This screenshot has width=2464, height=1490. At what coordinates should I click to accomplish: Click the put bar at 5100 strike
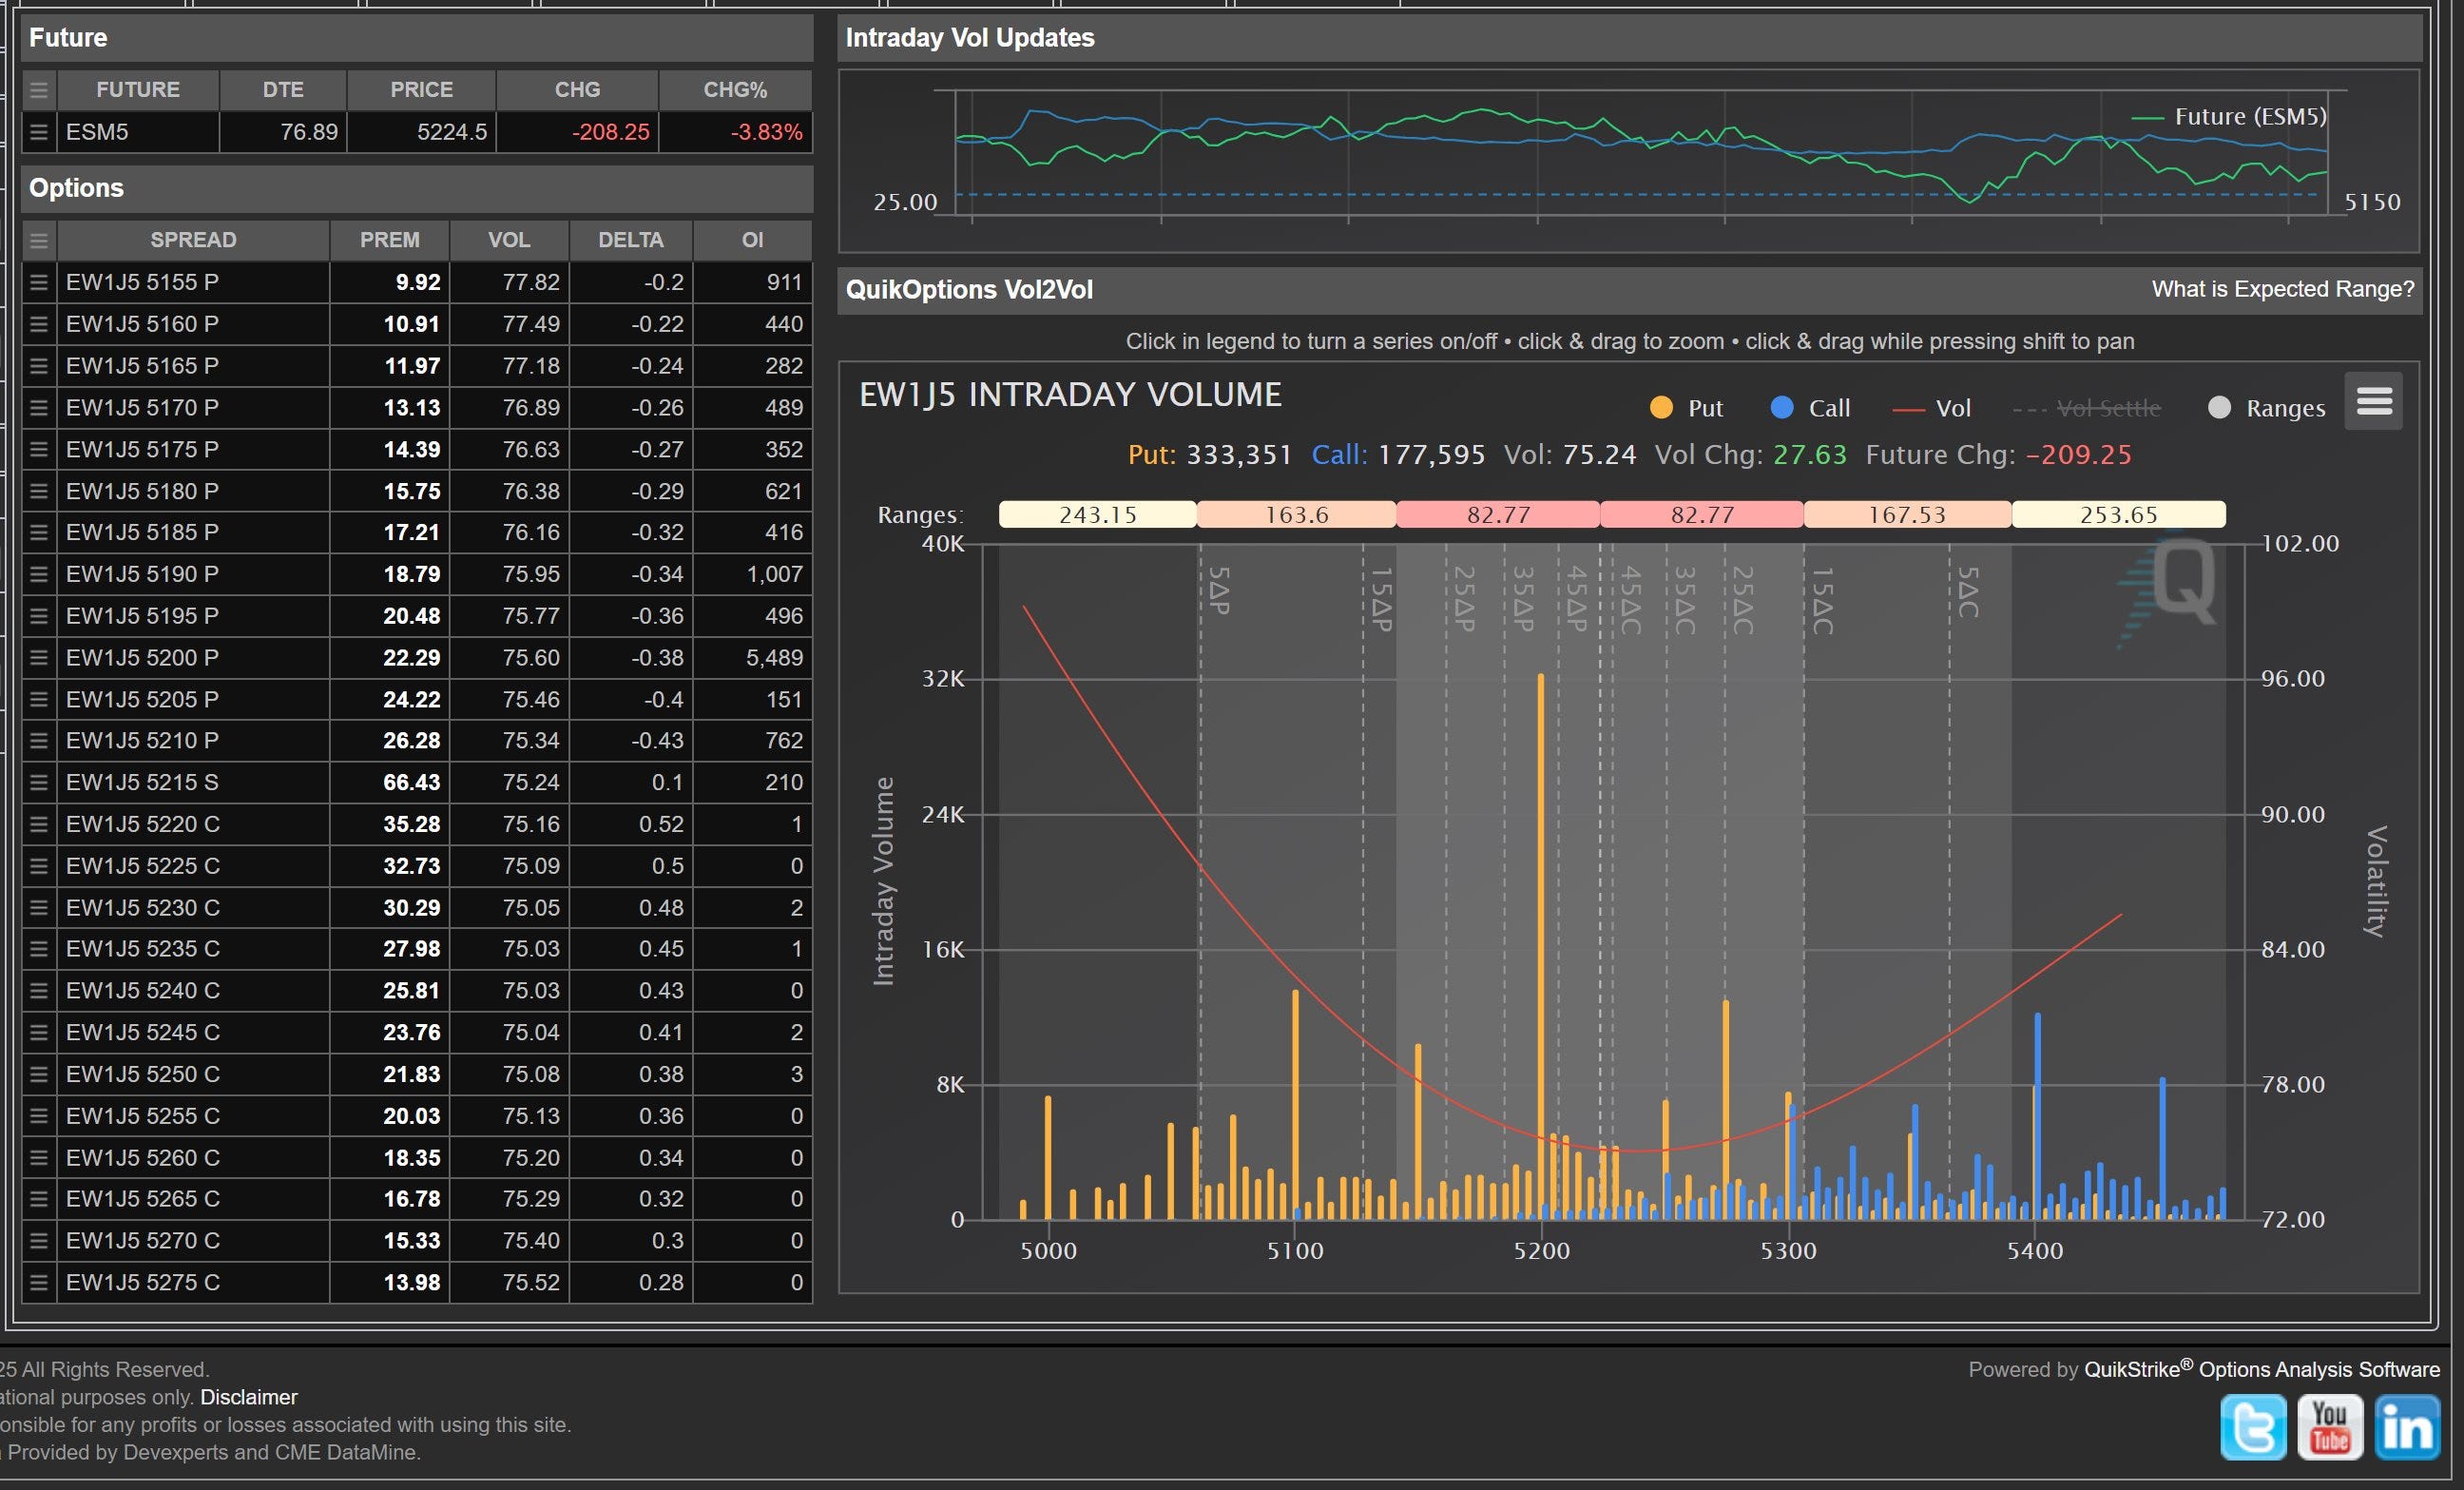tap(1295, 1104)
